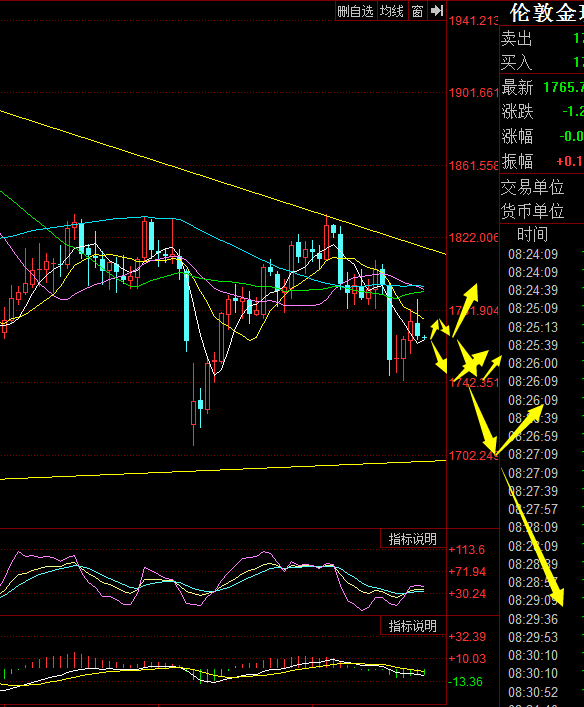Click the collapse-panel arrow icon
This screenshot has width=584, height=707.
coord(437,11)
